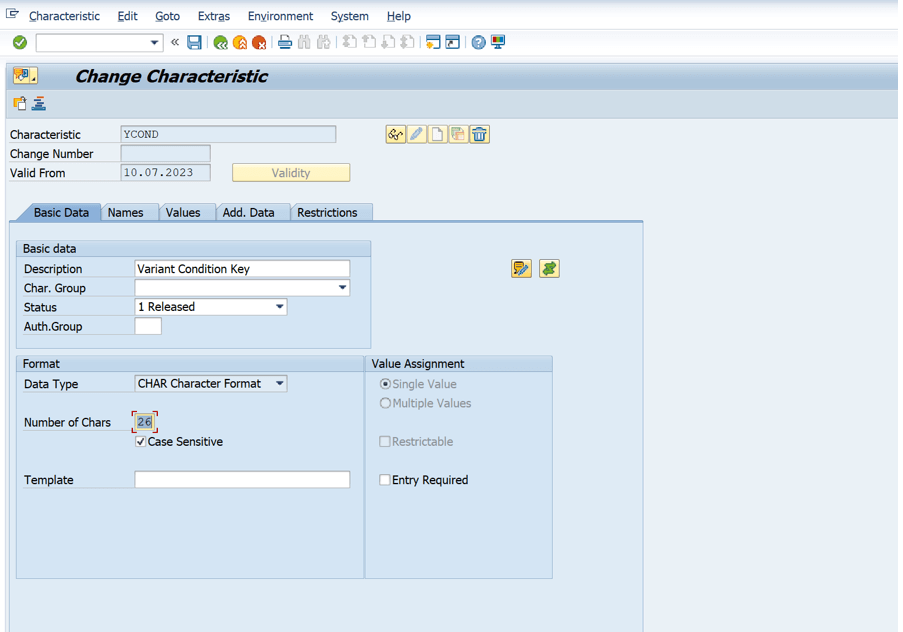Click the Copy with template icon
This screenshot has height=632, width=903.
[458, 134]
